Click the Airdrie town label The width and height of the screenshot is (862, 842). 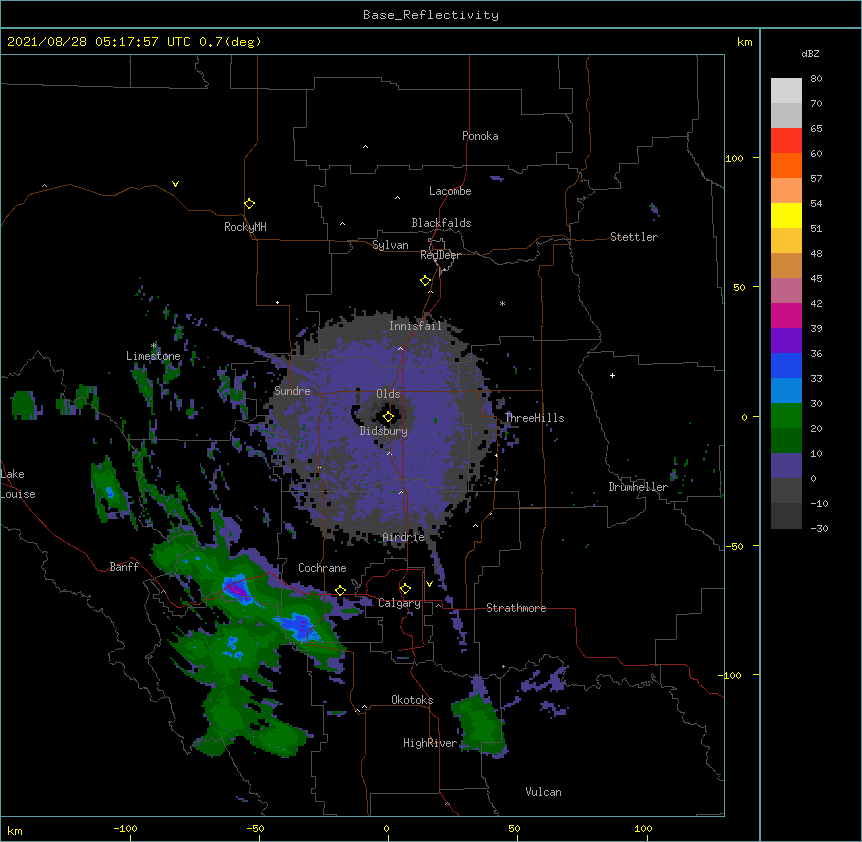(404, 537)
